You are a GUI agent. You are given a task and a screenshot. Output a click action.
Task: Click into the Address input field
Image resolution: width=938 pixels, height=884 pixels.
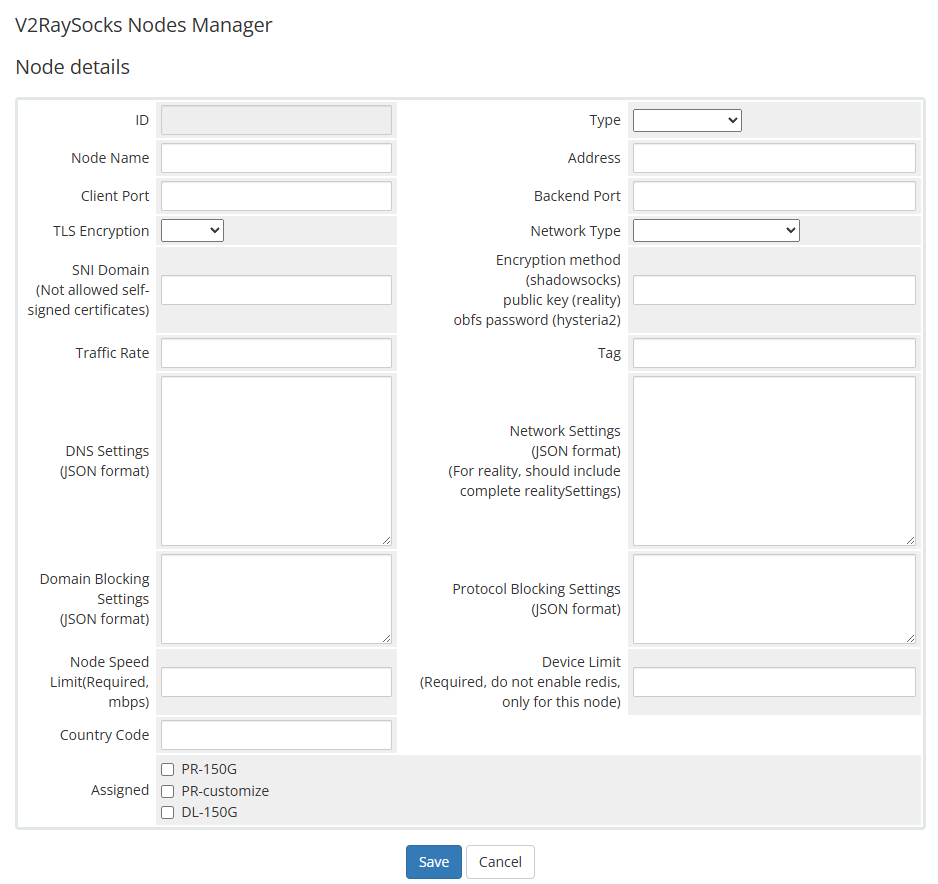[774, 158]
